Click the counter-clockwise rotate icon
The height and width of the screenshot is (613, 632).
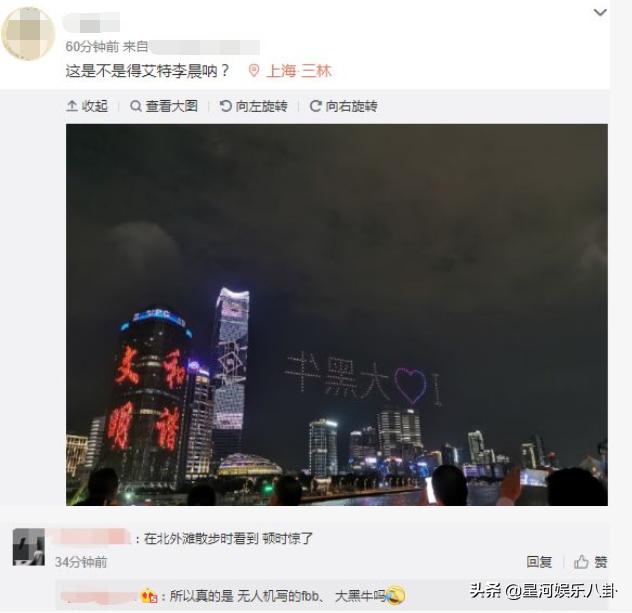click(x=225, y=106)
